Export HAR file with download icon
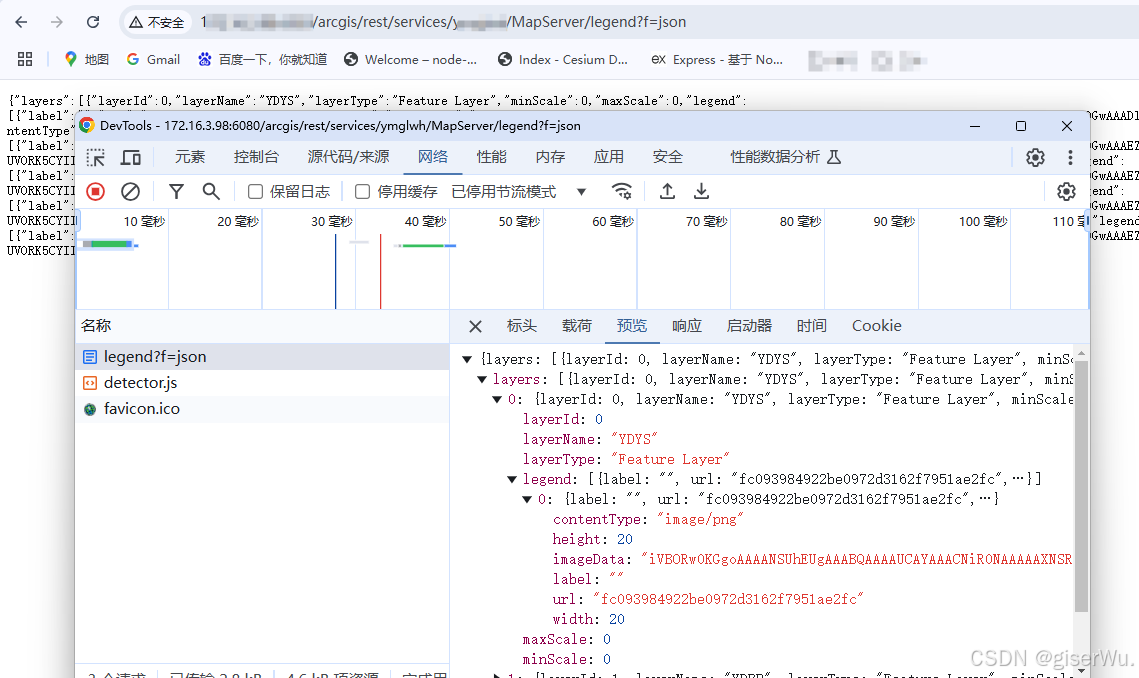The height and width of the screenshot is (678, 1139). (x=701, y=191)
